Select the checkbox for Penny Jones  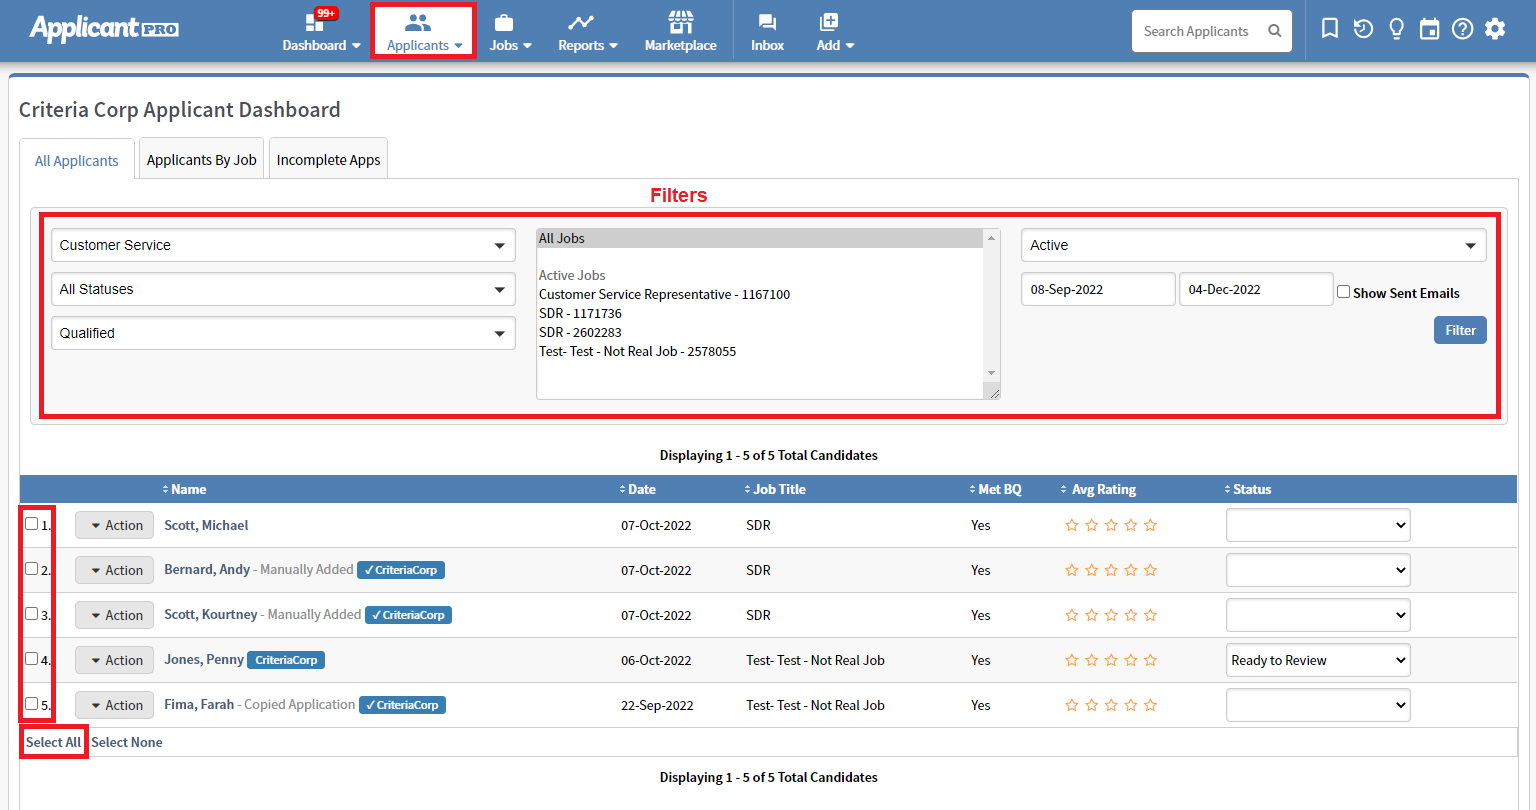point(32,659)
